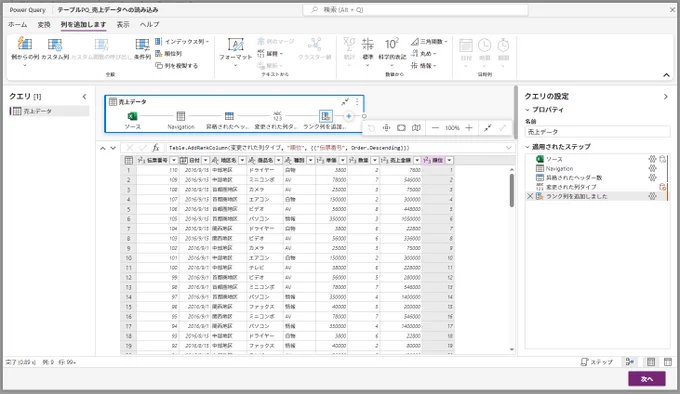Add a カスタム列 custom column
The height and width of the screenshot is (394, 680).
(55, 49)
